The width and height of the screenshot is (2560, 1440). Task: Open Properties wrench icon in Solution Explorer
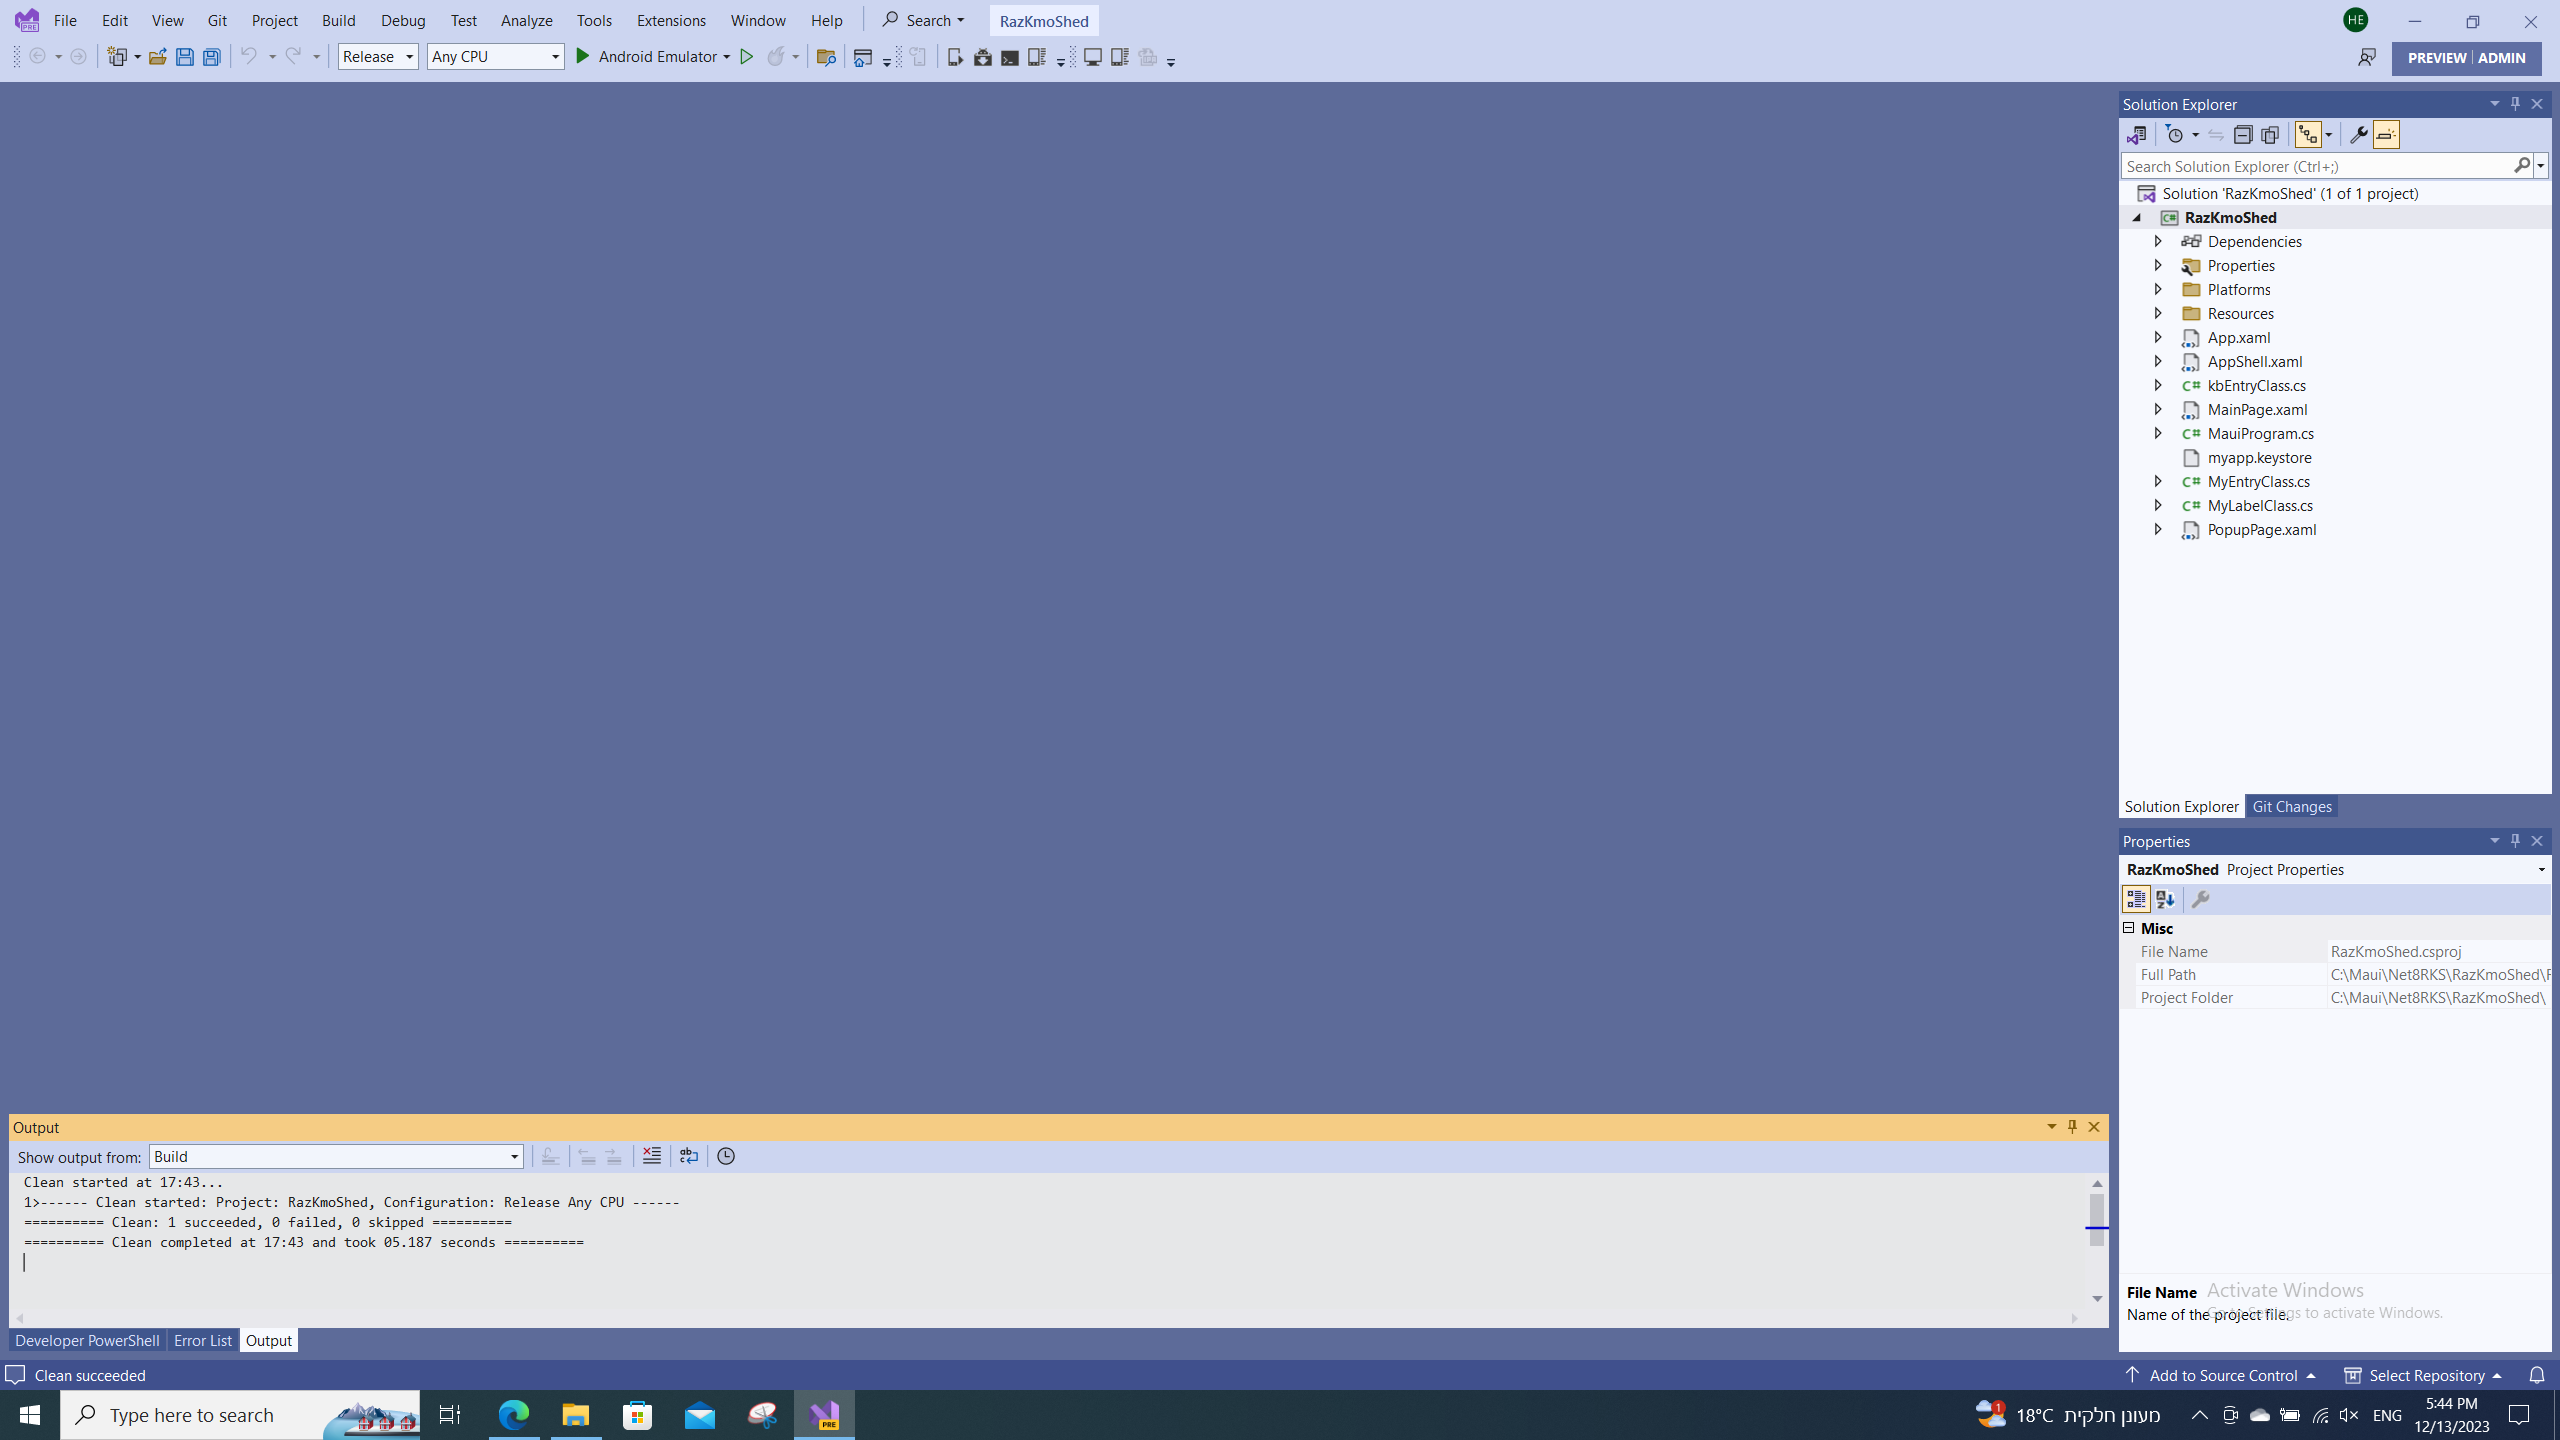point(2358,135)
